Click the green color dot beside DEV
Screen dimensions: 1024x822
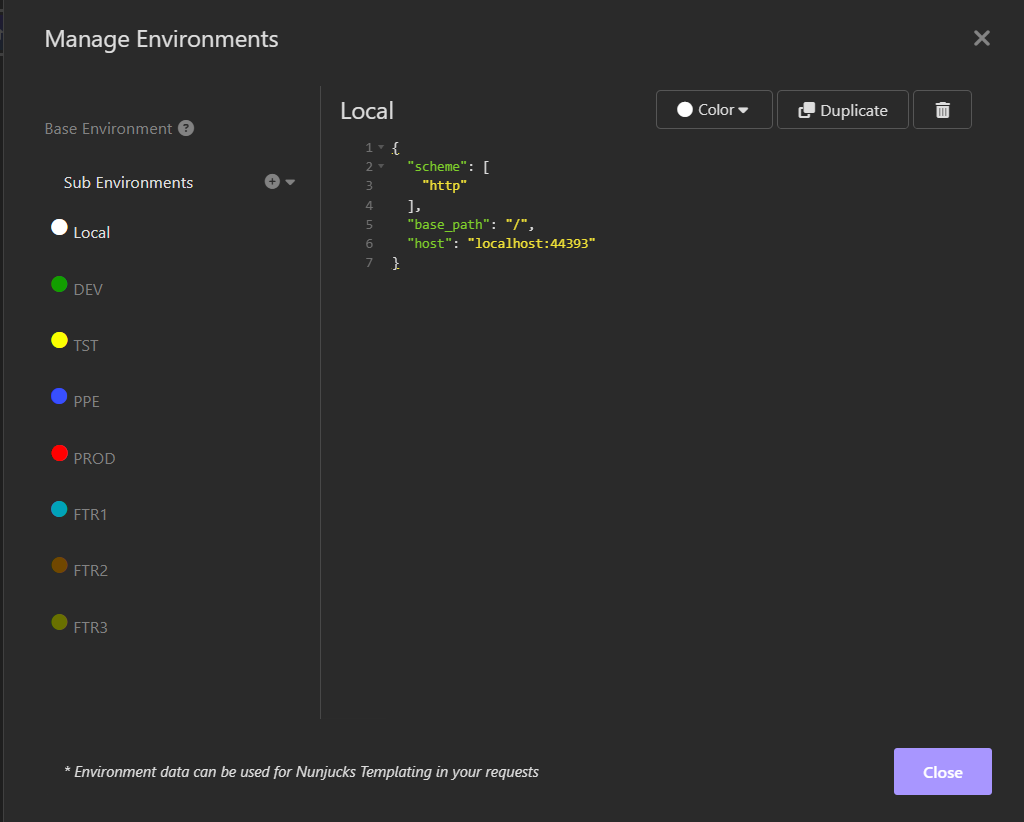[x=59, y=283]
